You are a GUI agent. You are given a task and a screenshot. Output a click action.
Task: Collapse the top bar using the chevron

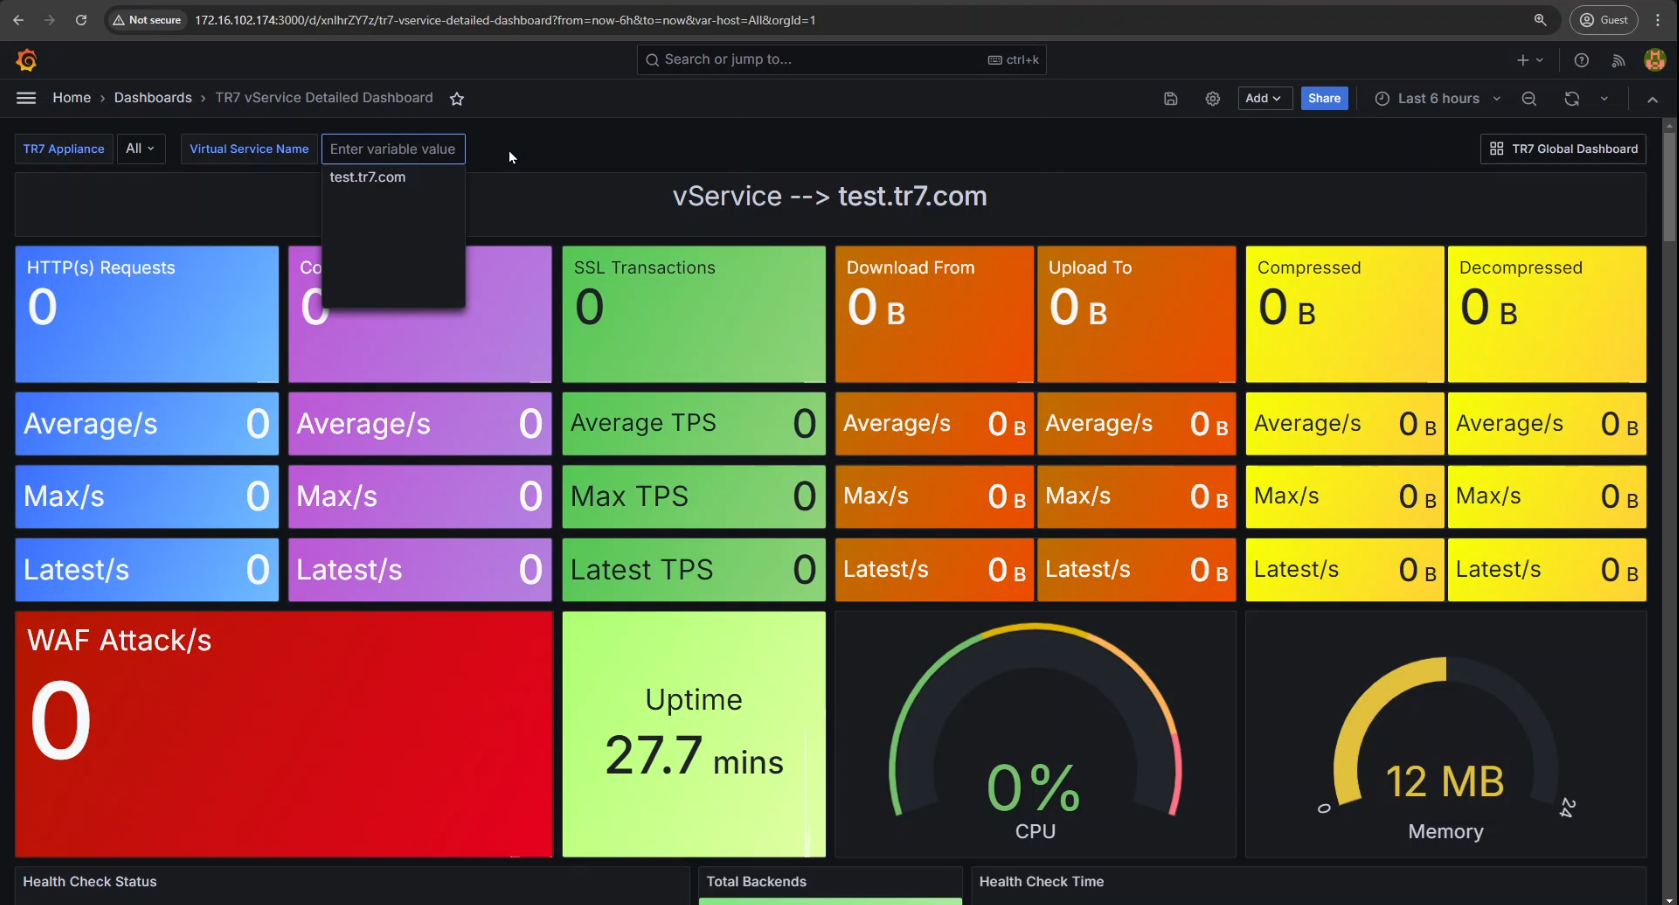coord(1652,99)
